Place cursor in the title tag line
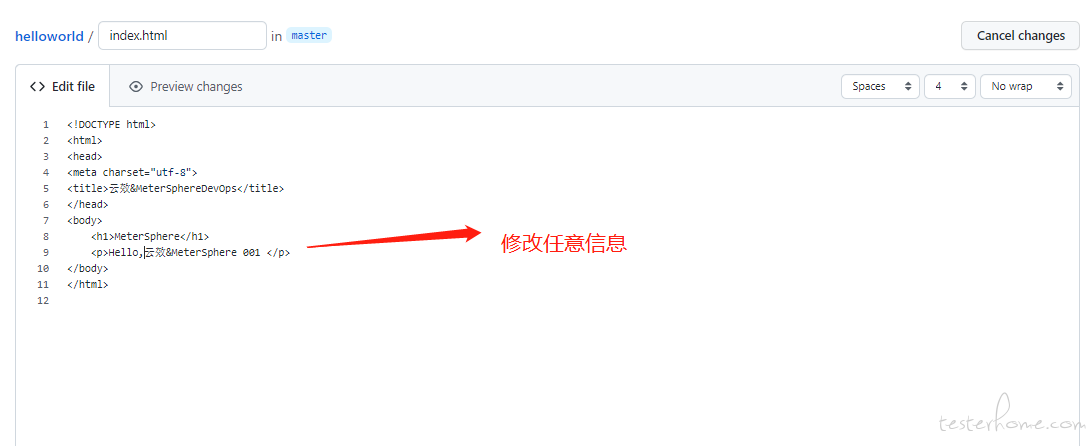The width and height of the screenshot is (1088, 446). point(176,188)
